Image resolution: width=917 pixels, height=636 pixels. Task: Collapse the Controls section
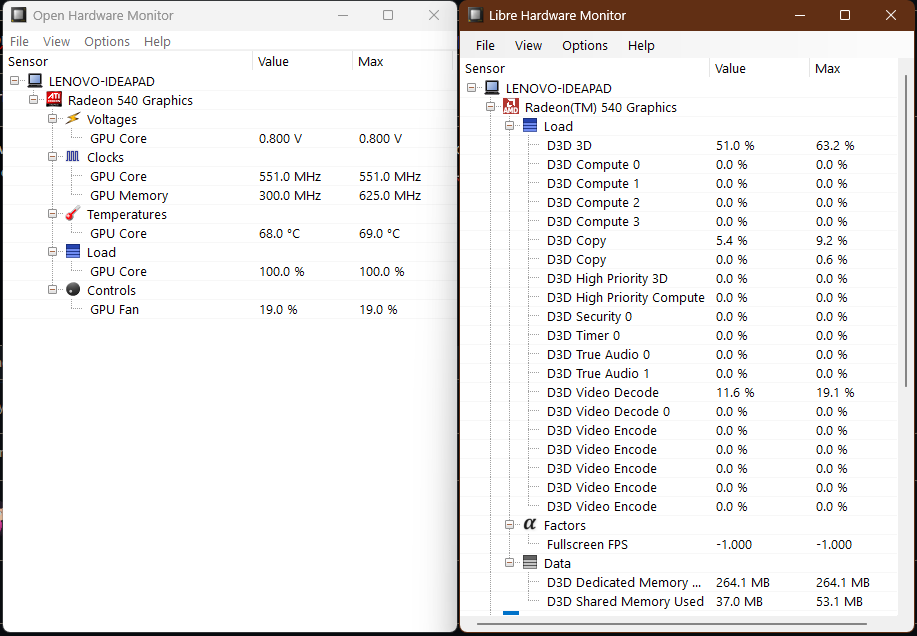pyautogui.click(x=53, y=290)
